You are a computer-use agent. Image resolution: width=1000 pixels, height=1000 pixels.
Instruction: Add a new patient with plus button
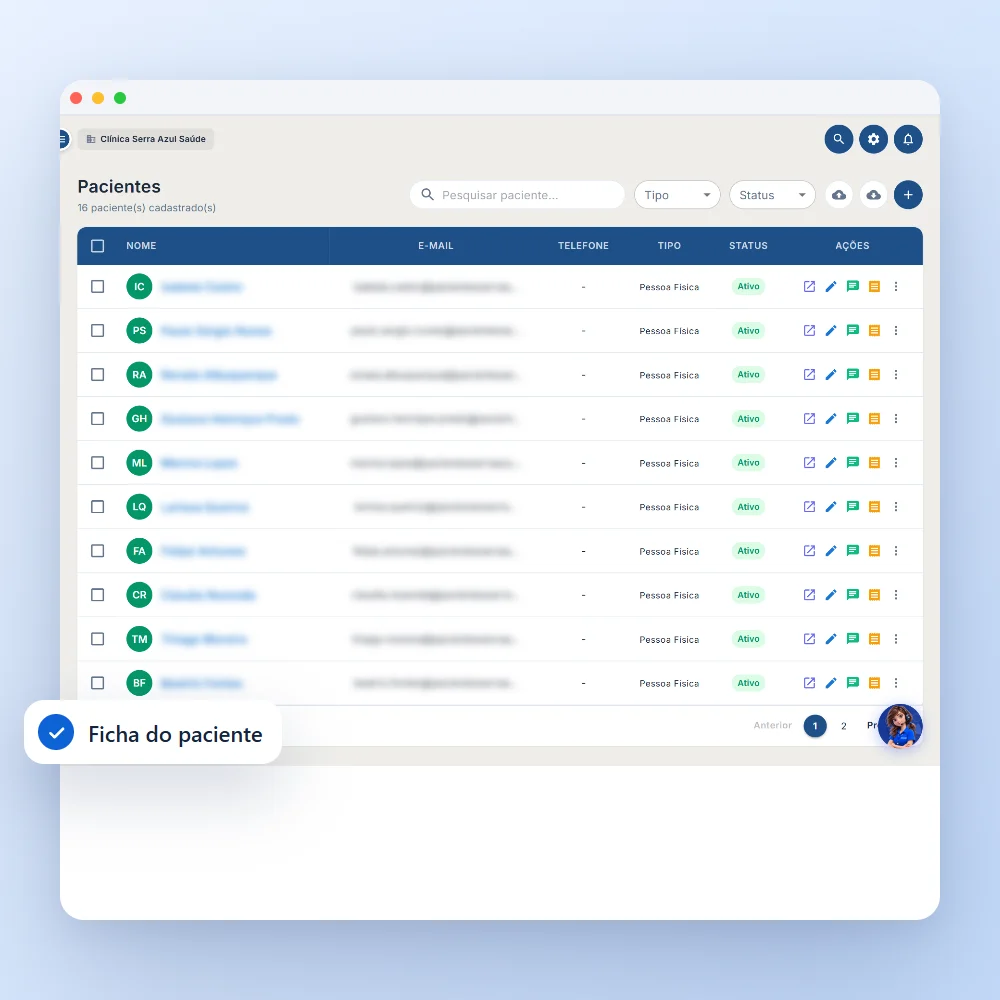pos(908,195)
